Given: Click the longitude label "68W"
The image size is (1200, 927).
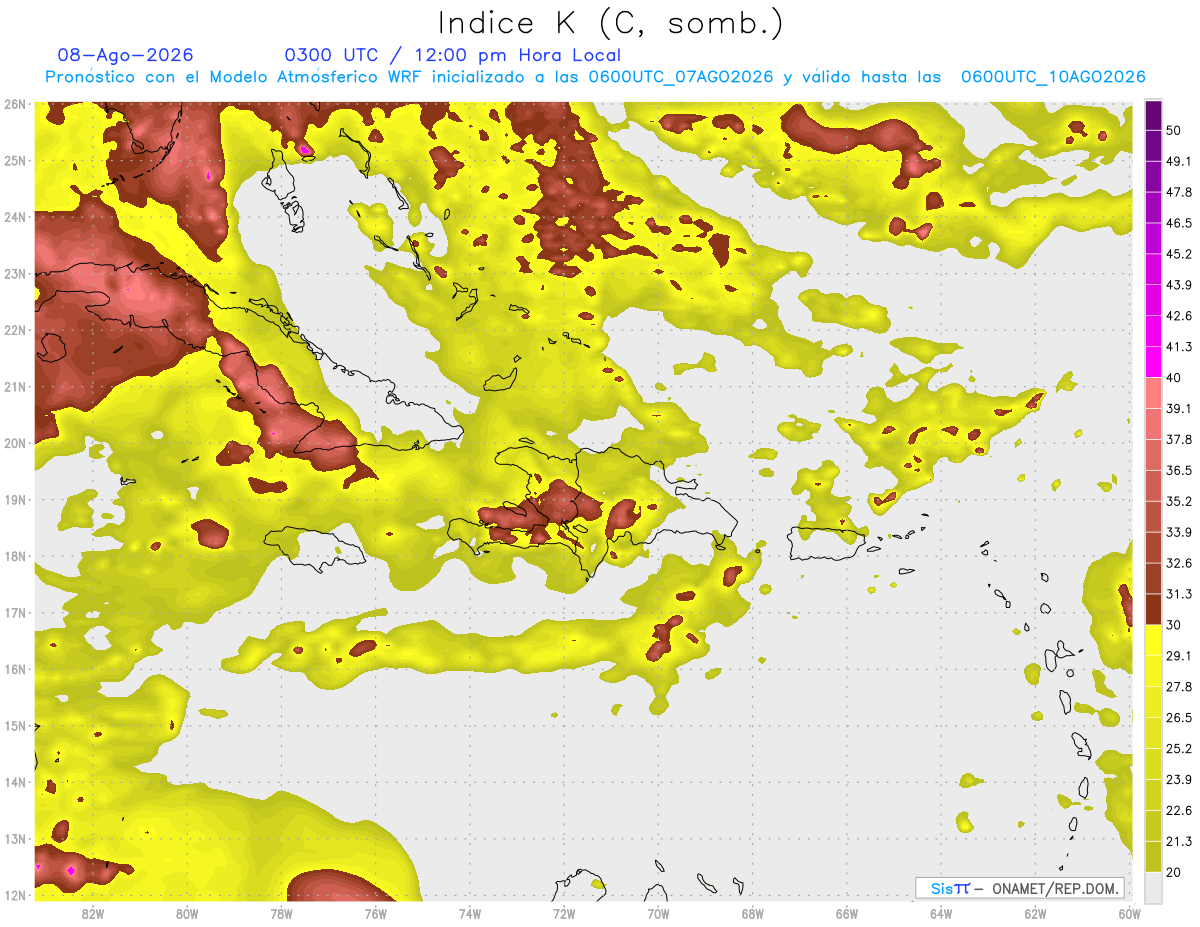Looking at the screenshot, I should pyautogui.click(x=752, y=913).
